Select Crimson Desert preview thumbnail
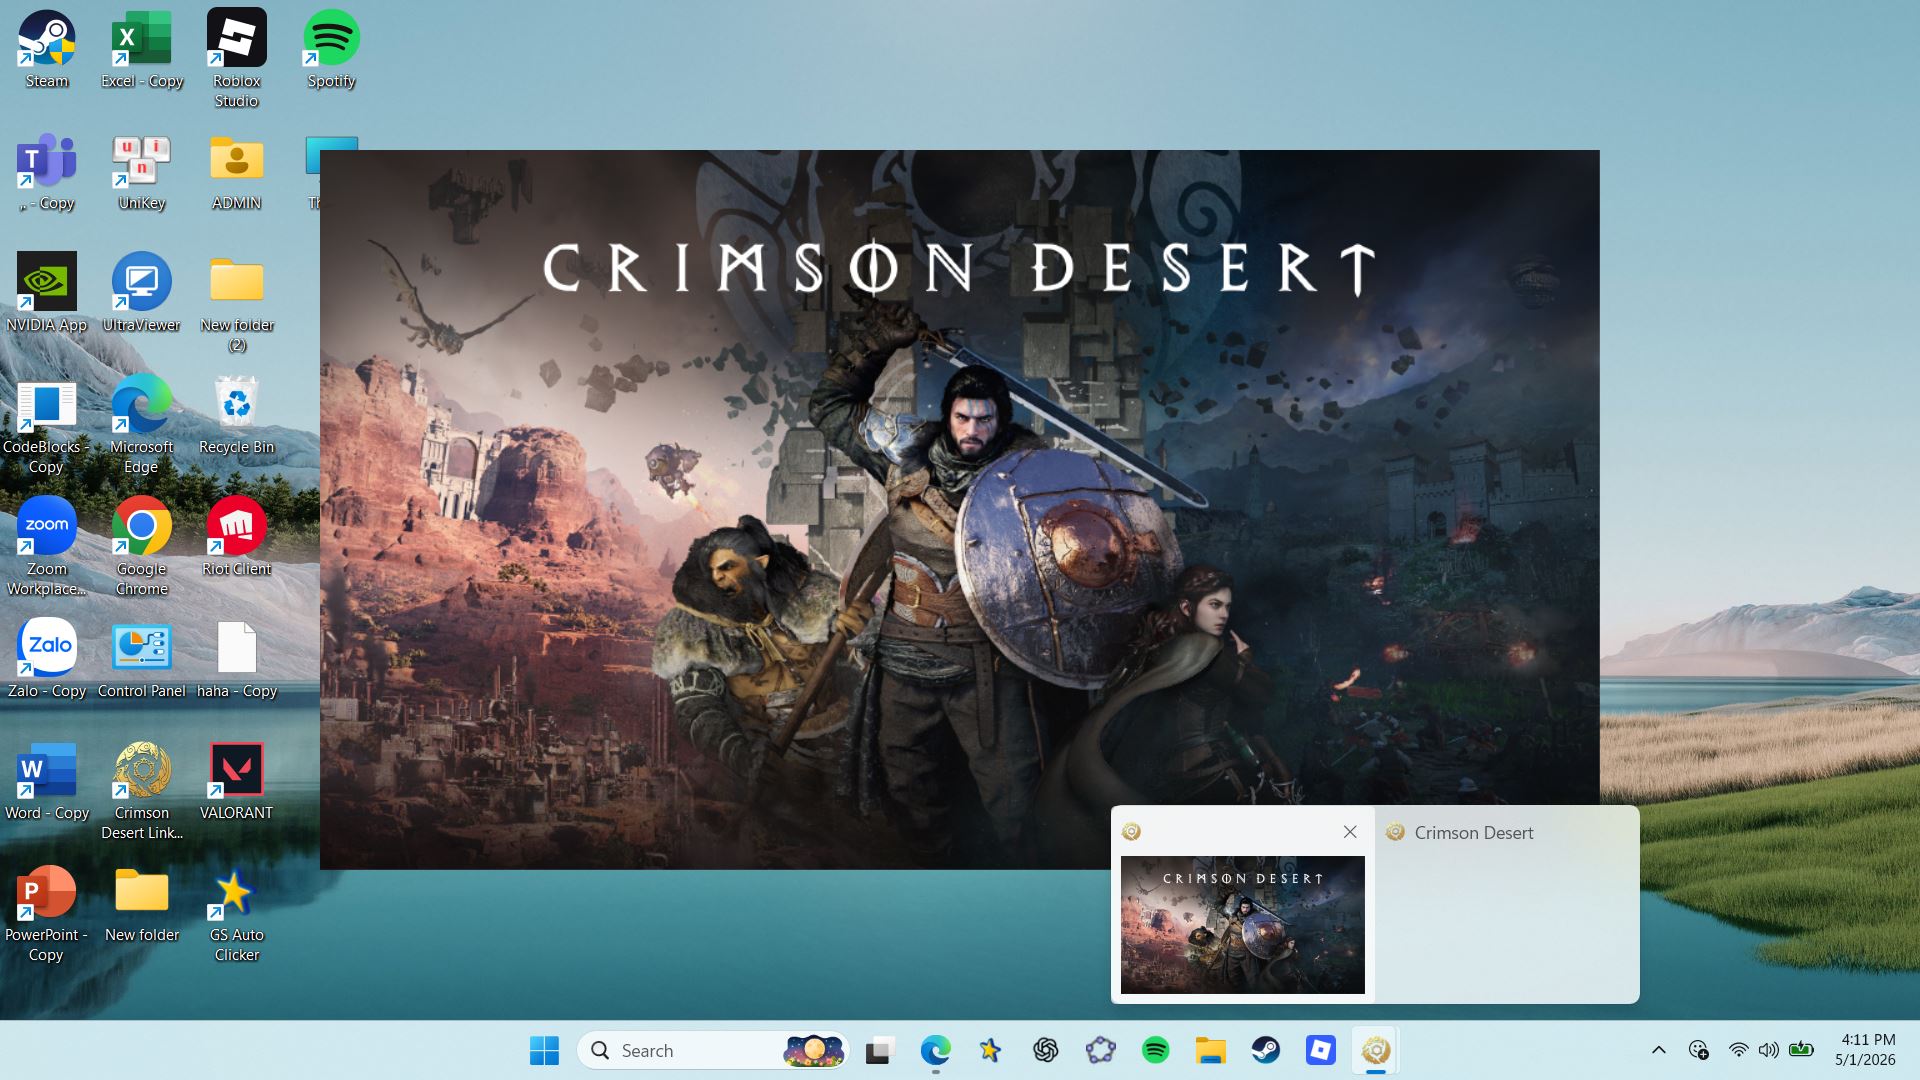Viewport: 1920px width, 1080px height. [1242, 925]
